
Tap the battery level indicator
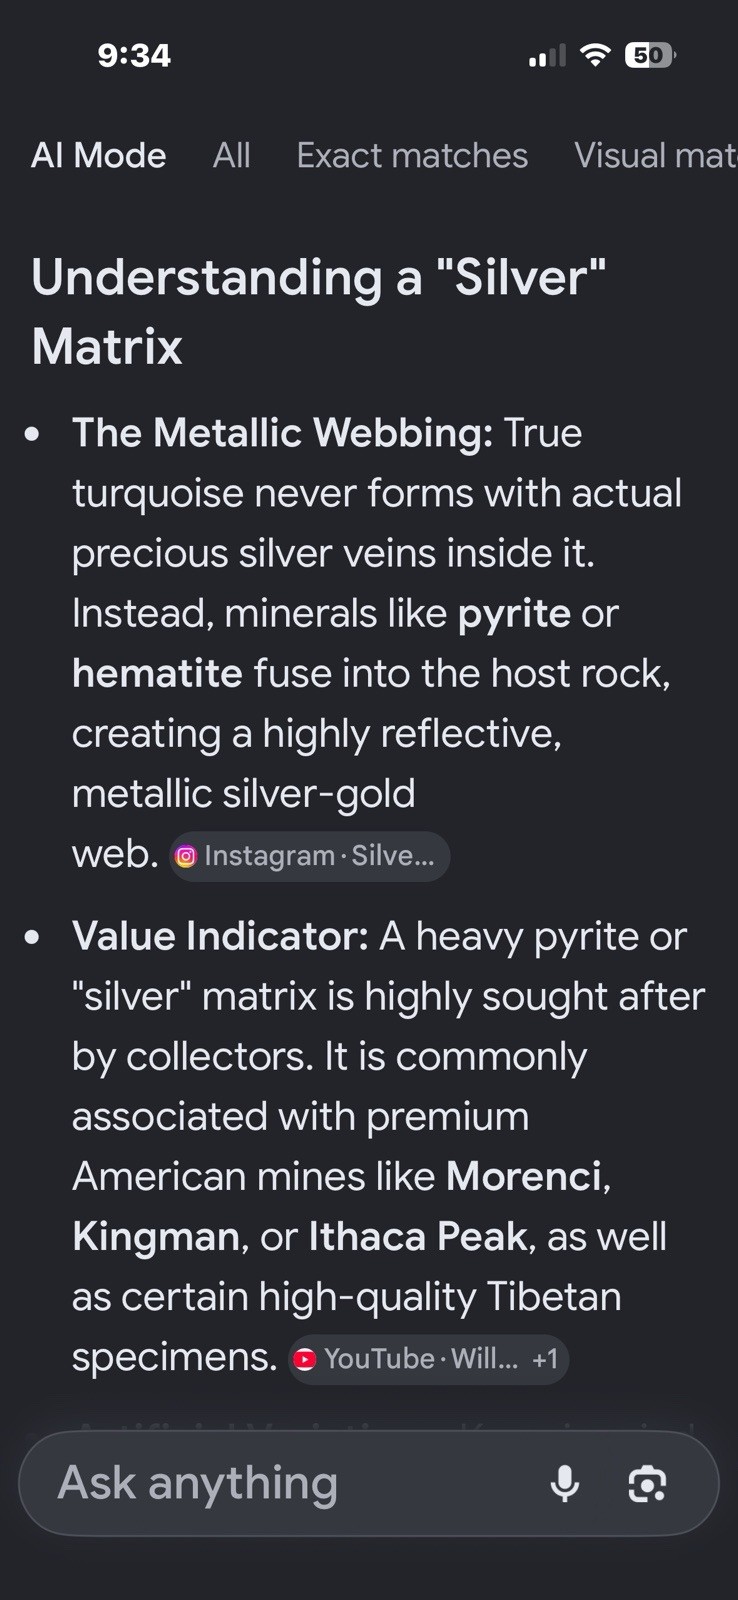click(650, 55)
